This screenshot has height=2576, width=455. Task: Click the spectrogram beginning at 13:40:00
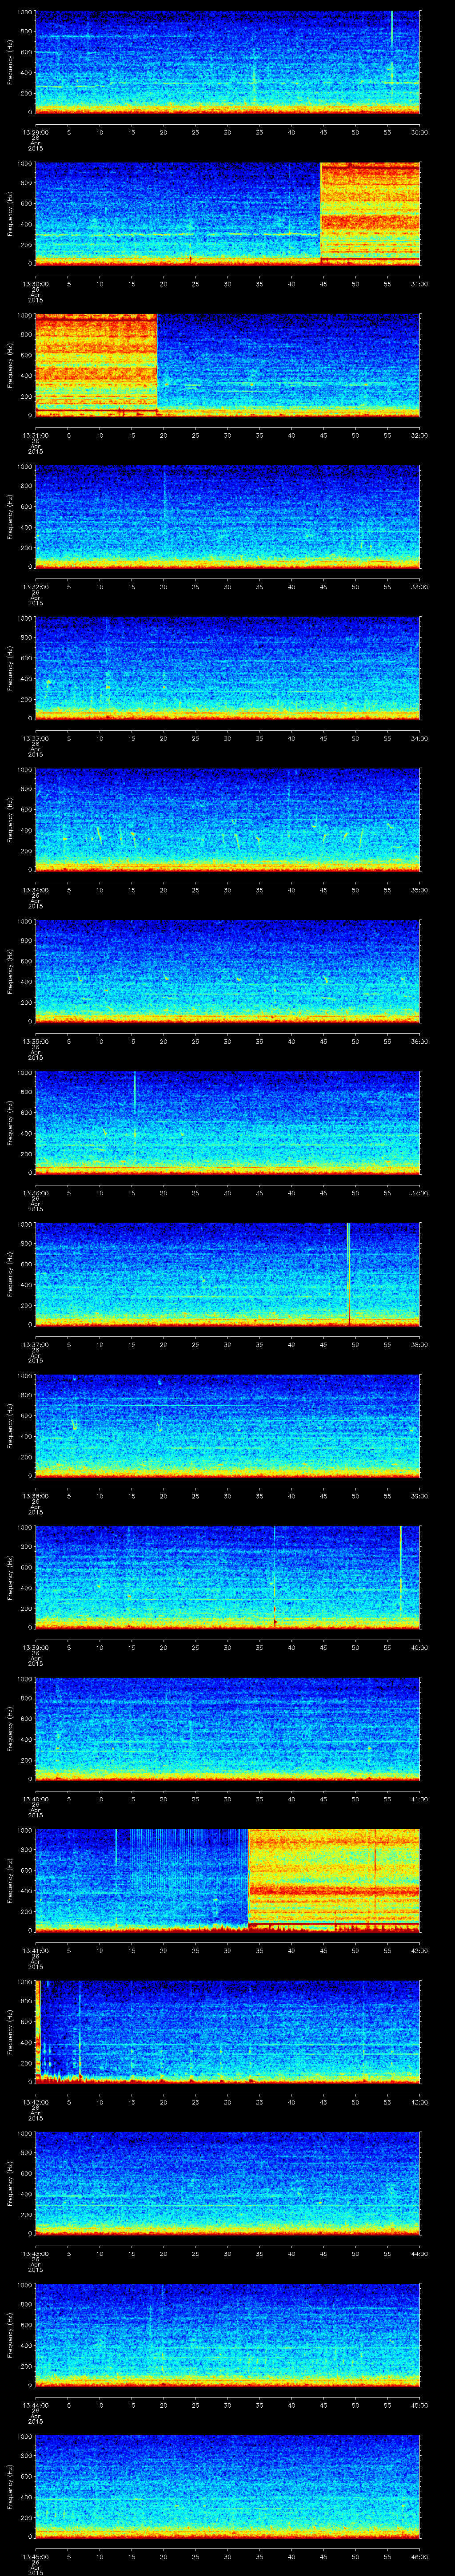click(228, 1729)
